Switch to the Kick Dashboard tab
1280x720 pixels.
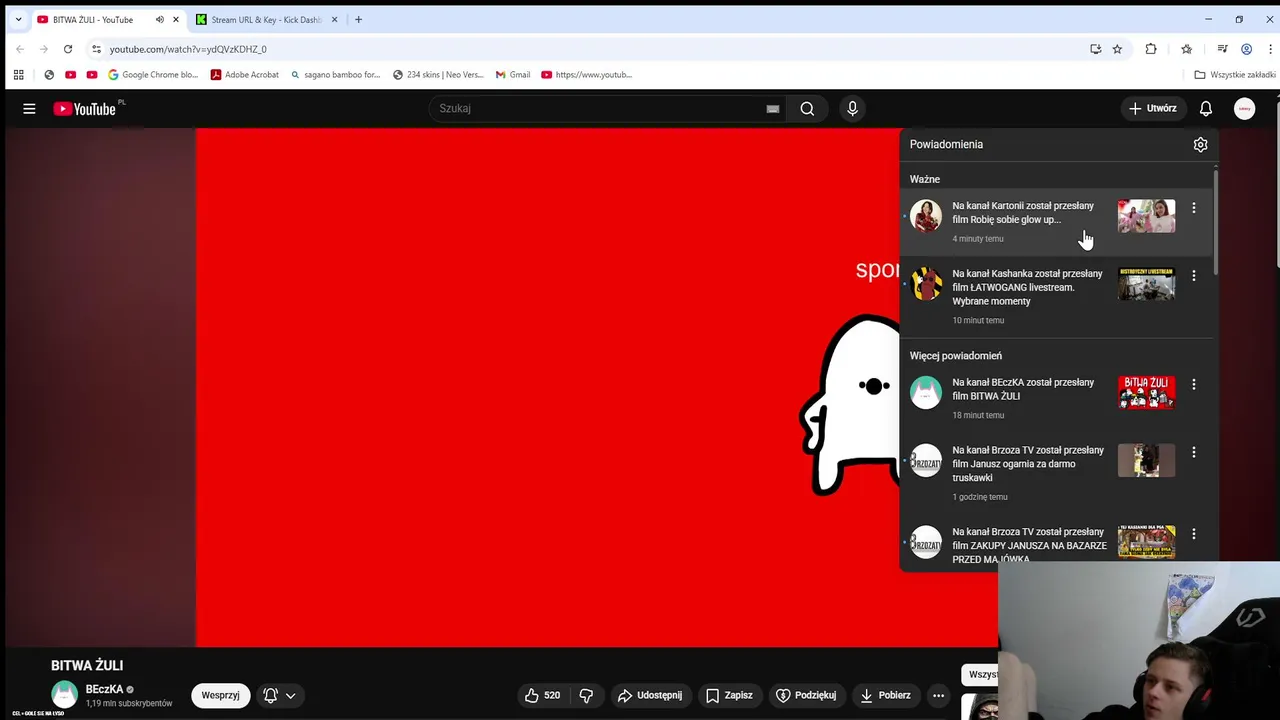coord(267,19)
